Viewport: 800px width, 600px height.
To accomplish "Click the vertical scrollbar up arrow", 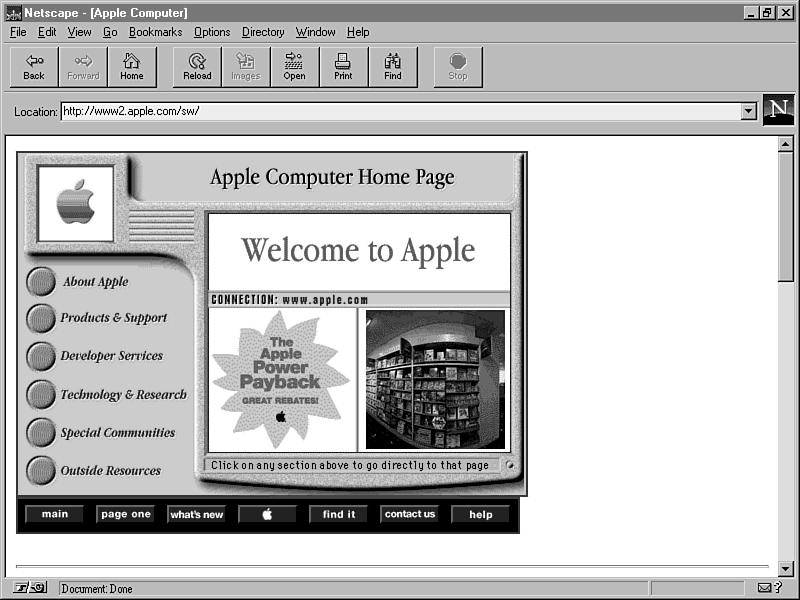I will click(786, 144).
